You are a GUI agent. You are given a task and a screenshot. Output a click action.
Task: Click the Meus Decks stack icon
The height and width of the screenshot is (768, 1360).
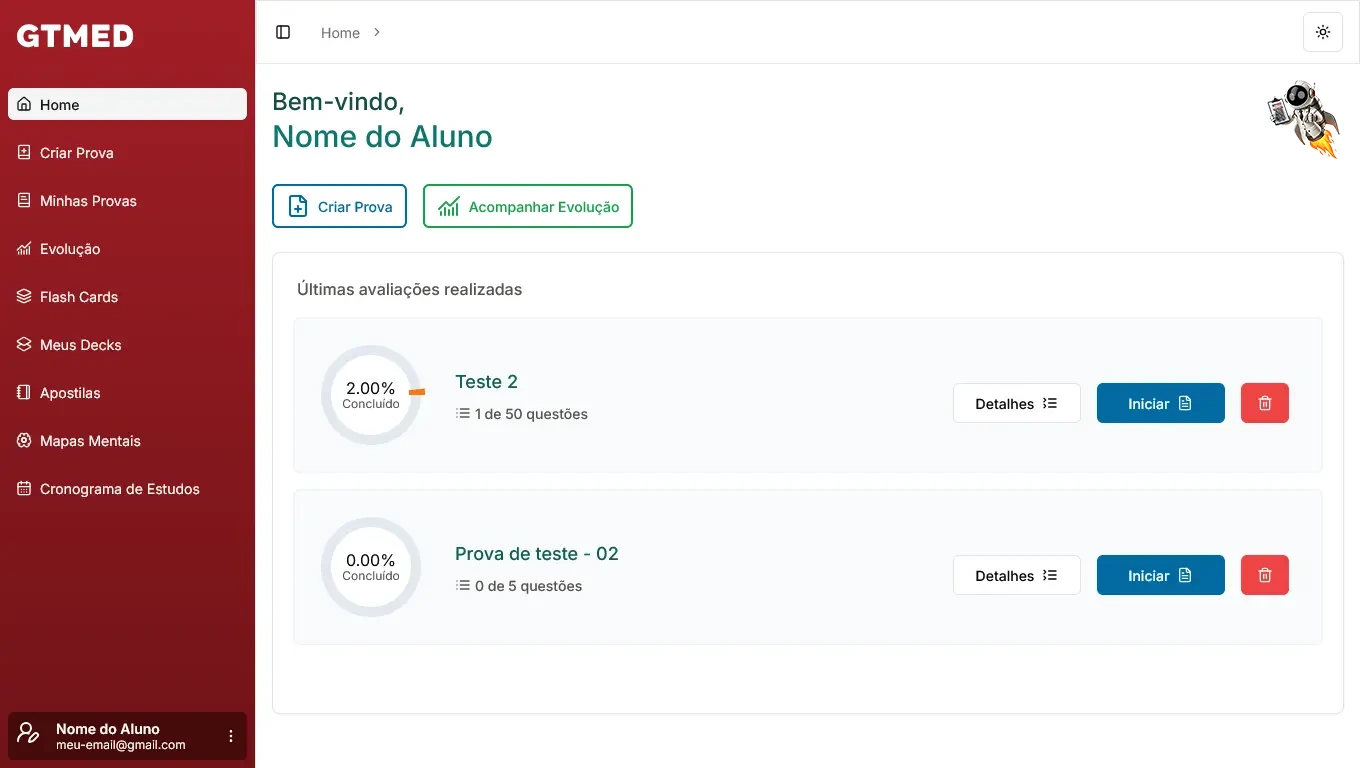point(24,345)
